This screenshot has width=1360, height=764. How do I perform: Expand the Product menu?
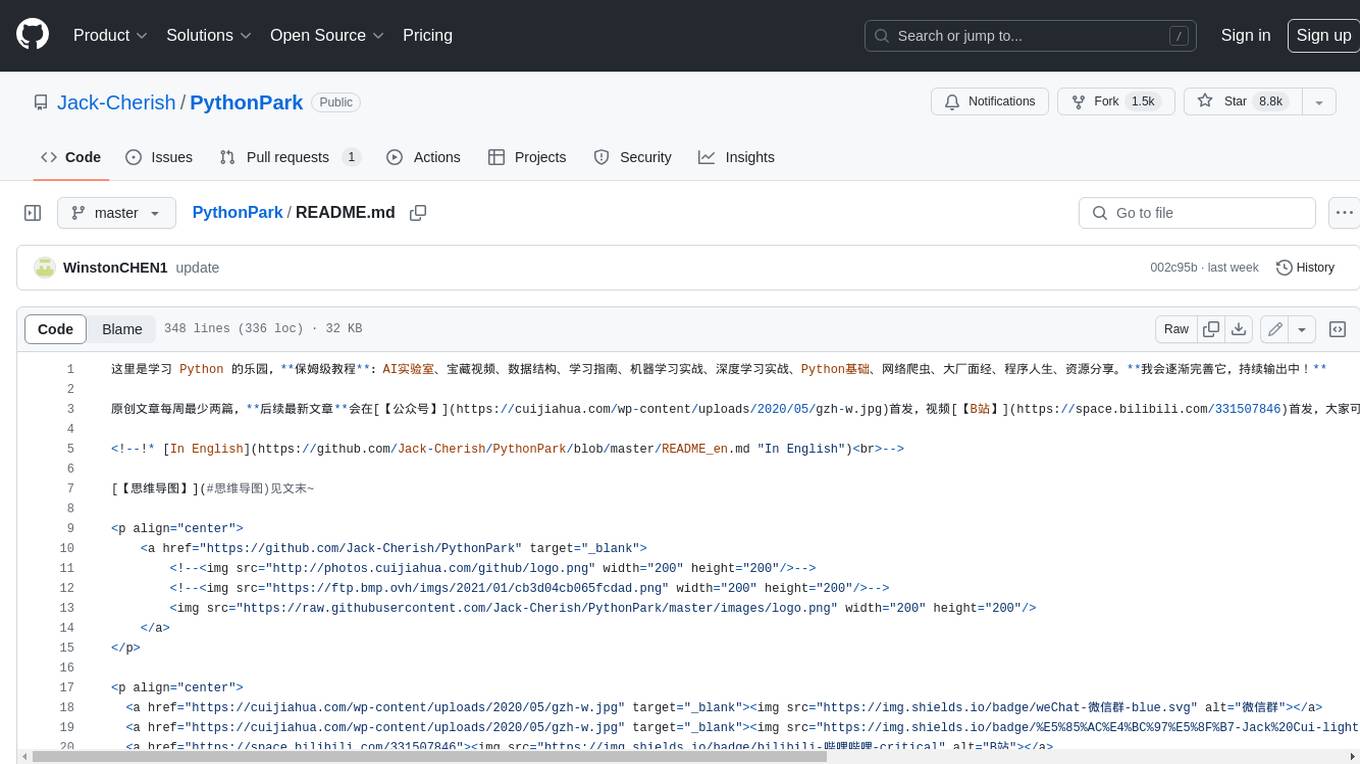110,35
